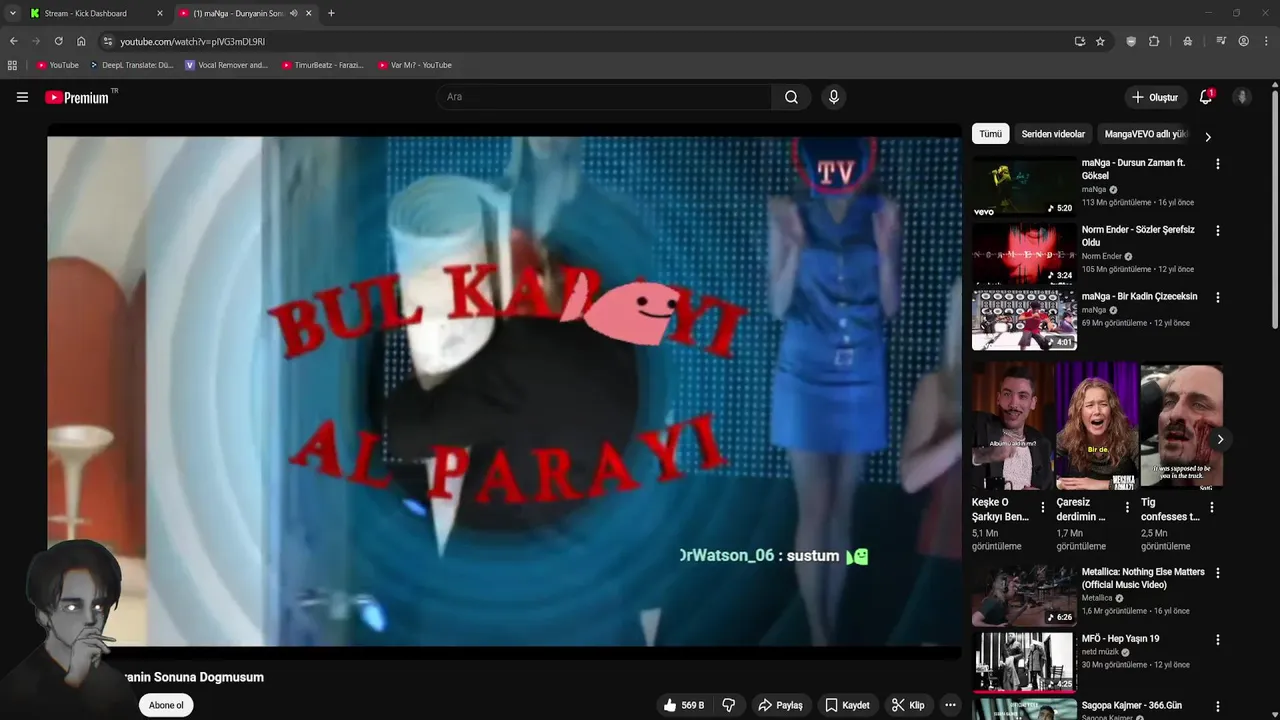Open Keşke O Şarkıyı Ben short
Image resolution: width=1280 pixels, height=720 pixels.
pos(1012,426)
